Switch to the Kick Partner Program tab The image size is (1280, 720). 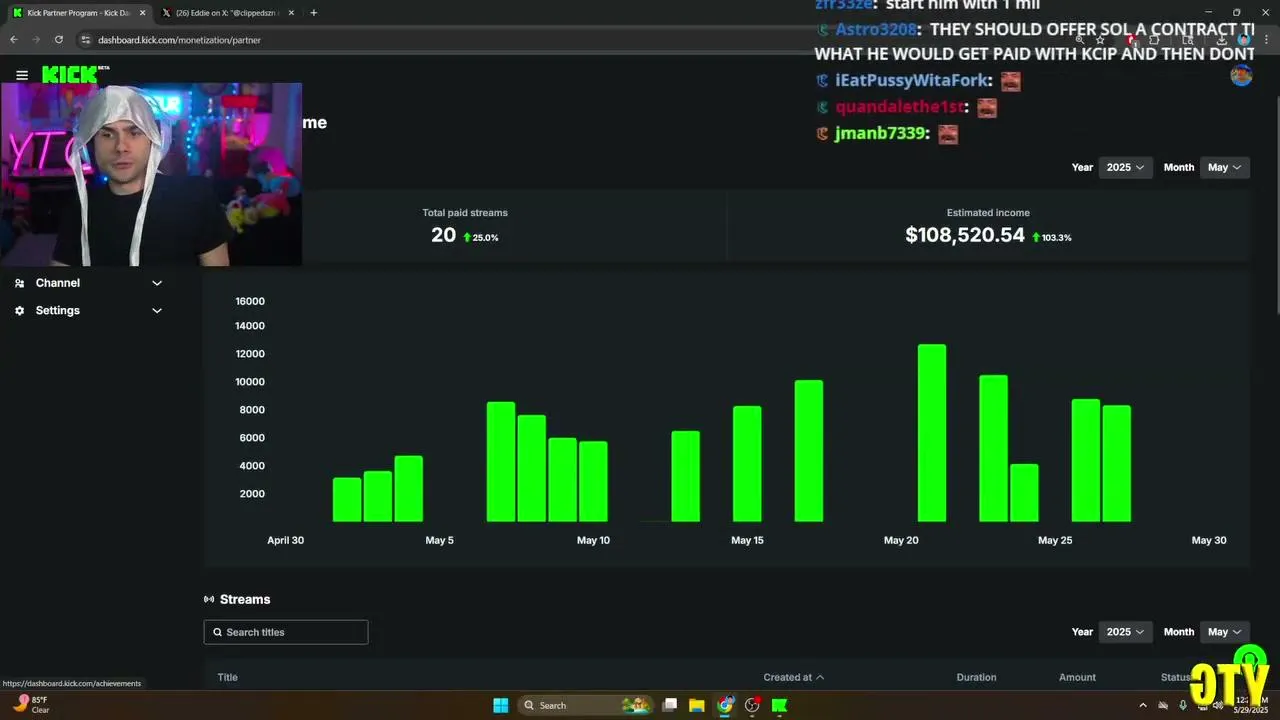point(78,13)
